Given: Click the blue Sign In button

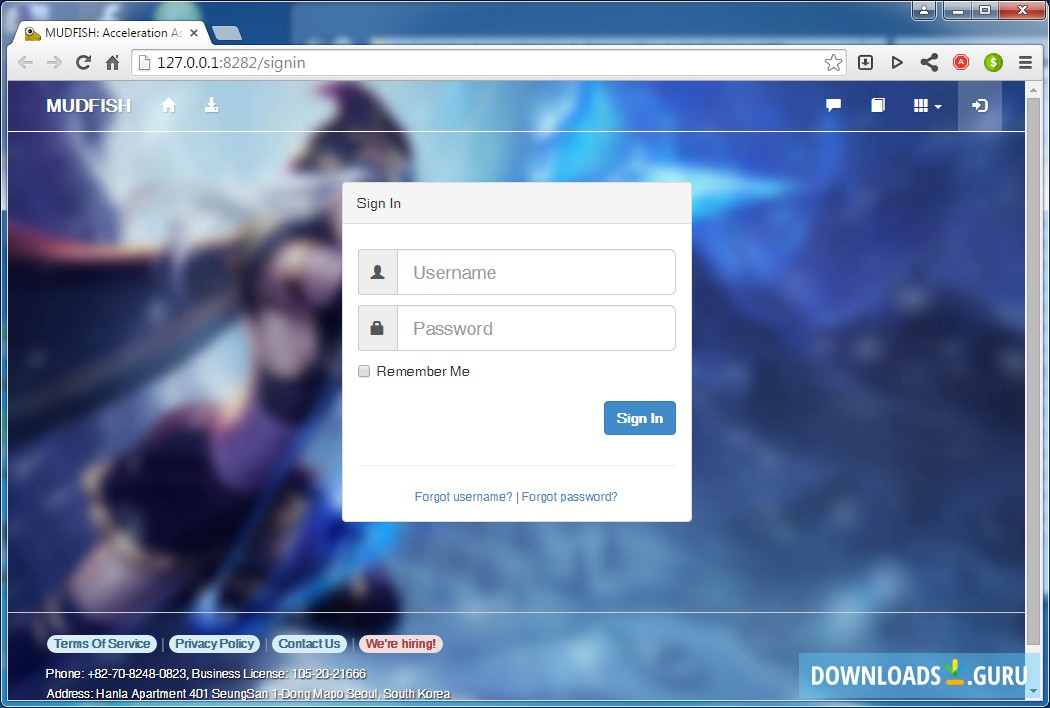Looking at the screenshot, I should point(640,418).
